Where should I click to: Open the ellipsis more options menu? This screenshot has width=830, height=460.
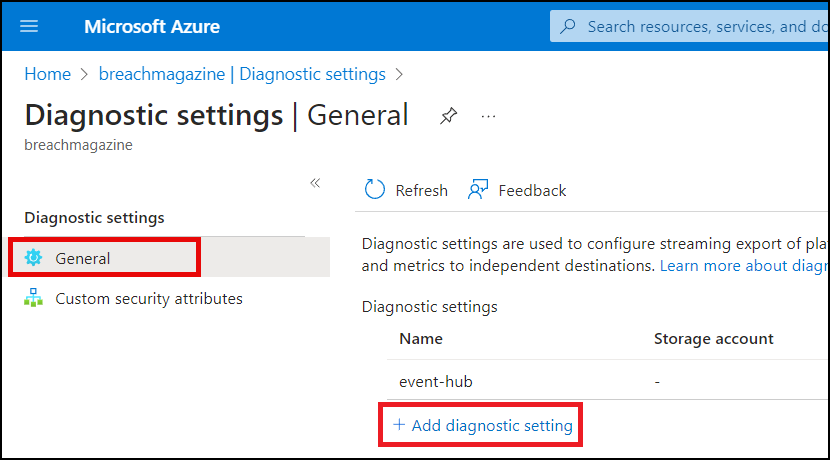tap(488, 116)
